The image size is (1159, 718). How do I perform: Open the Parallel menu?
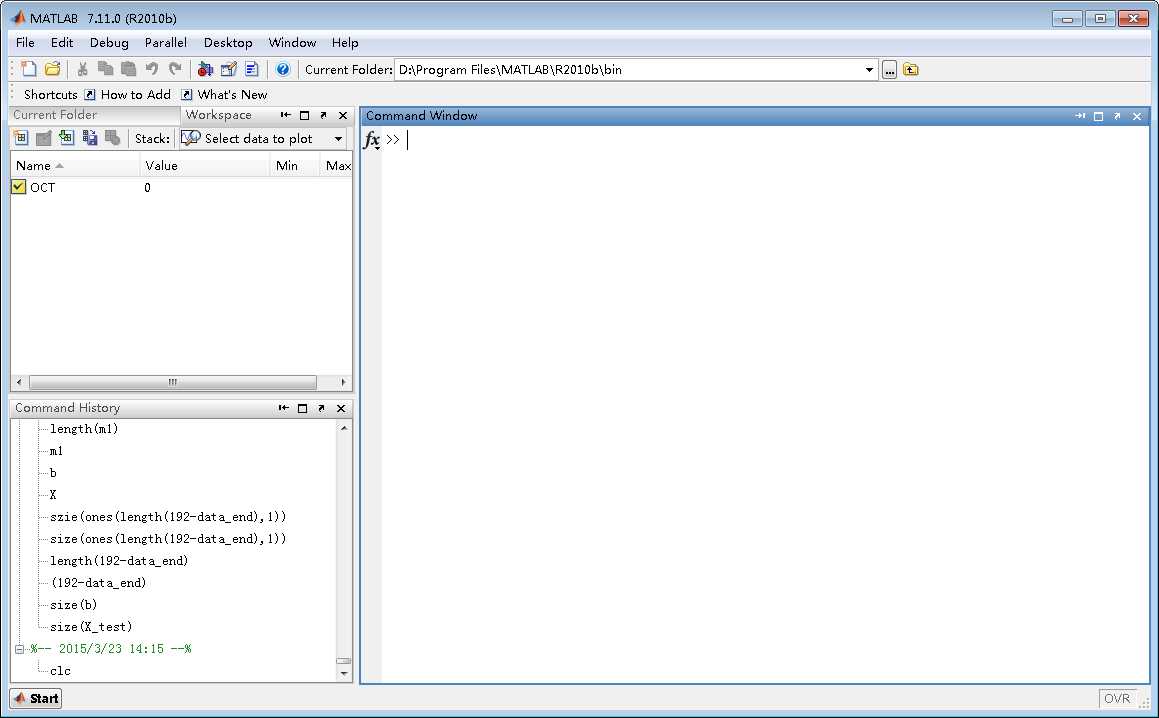pyautogui.click(x=166, y=43)
